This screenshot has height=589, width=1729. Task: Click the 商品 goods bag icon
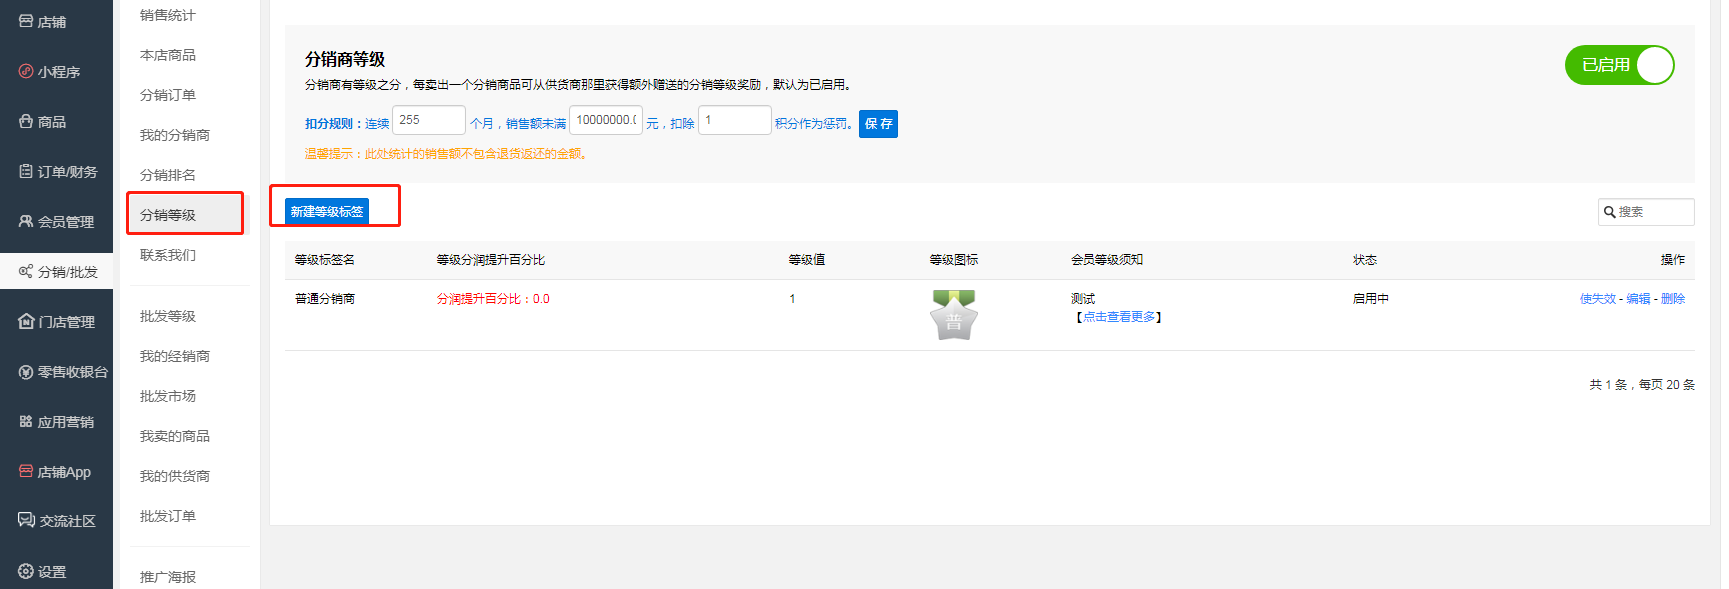(x=26, y=121)
